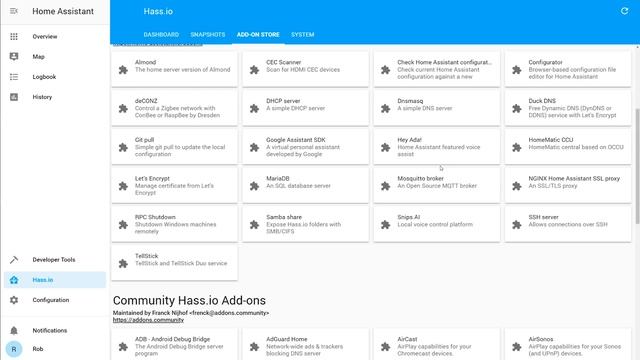Click the Duck DNS puzzle icon
The width and height of the screenshot is (640, 360).
point(516,109)
